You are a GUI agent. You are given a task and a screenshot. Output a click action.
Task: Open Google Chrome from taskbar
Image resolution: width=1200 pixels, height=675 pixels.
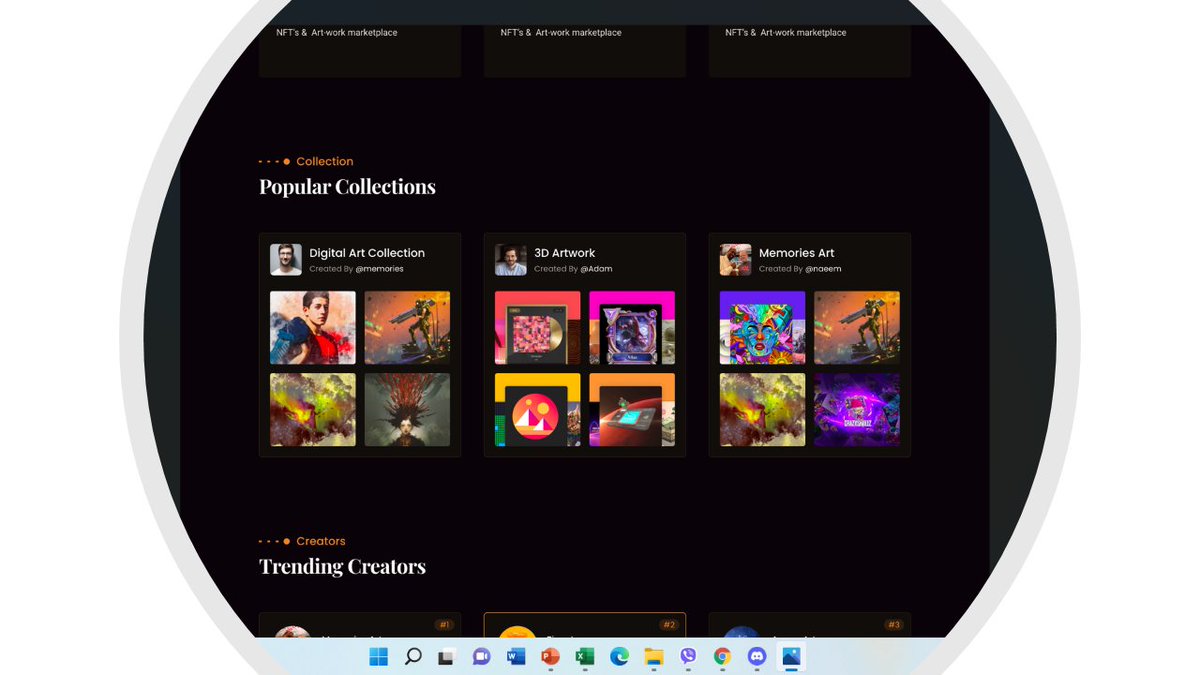pos(722,657)
